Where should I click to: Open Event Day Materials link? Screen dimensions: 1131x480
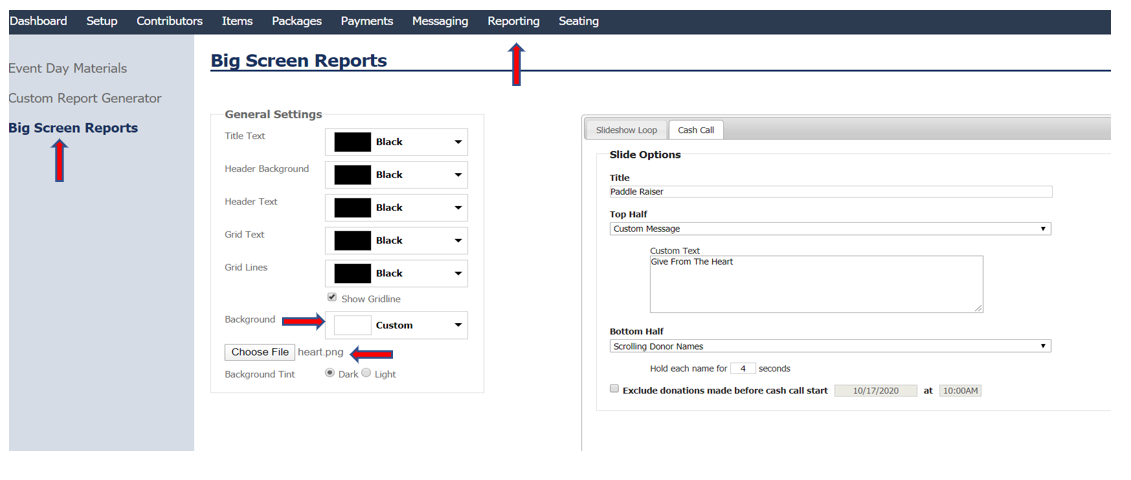coord(68,68)
